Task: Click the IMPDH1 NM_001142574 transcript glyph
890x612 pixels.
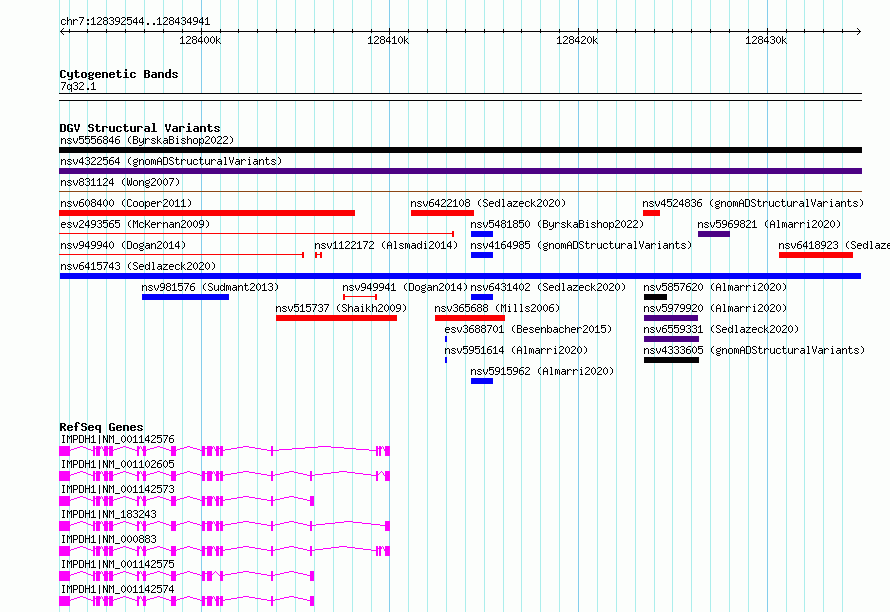Action: coord(187,601)
